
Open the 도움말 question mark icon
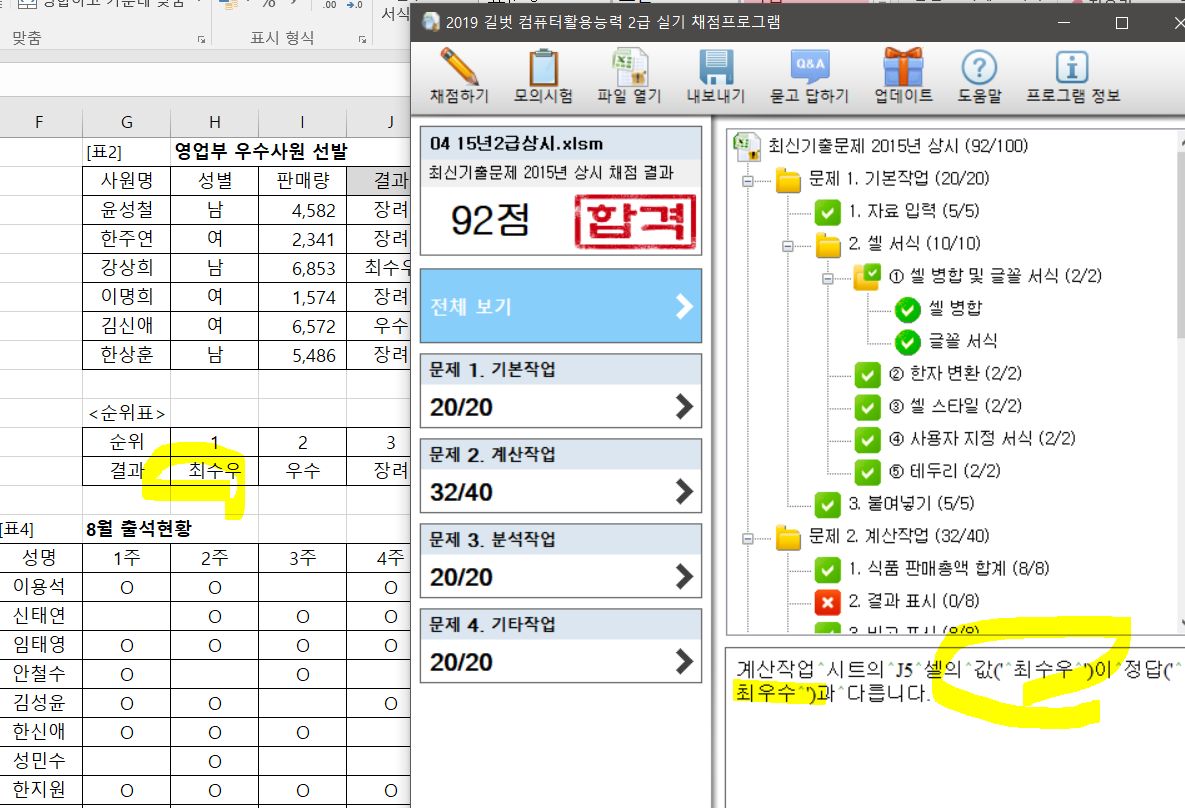[x=979, y=68]
